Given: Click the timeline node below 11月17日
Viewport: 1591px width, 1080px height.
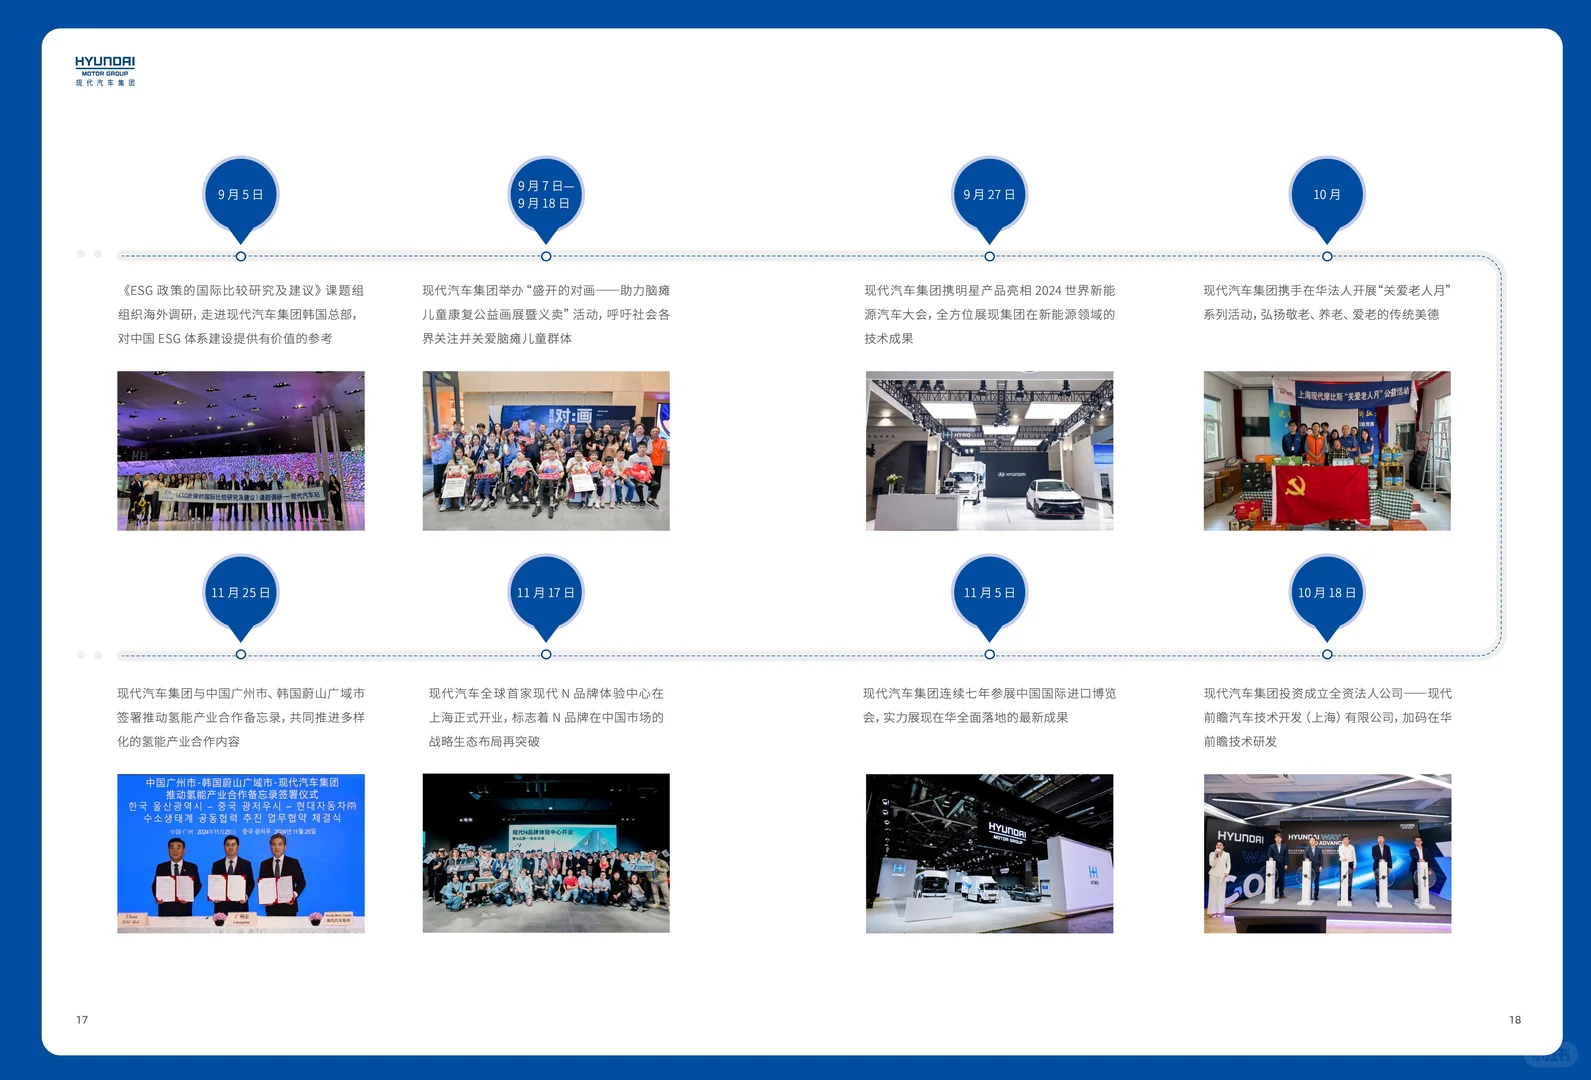Looking at the screenshot, I should 546,654.
